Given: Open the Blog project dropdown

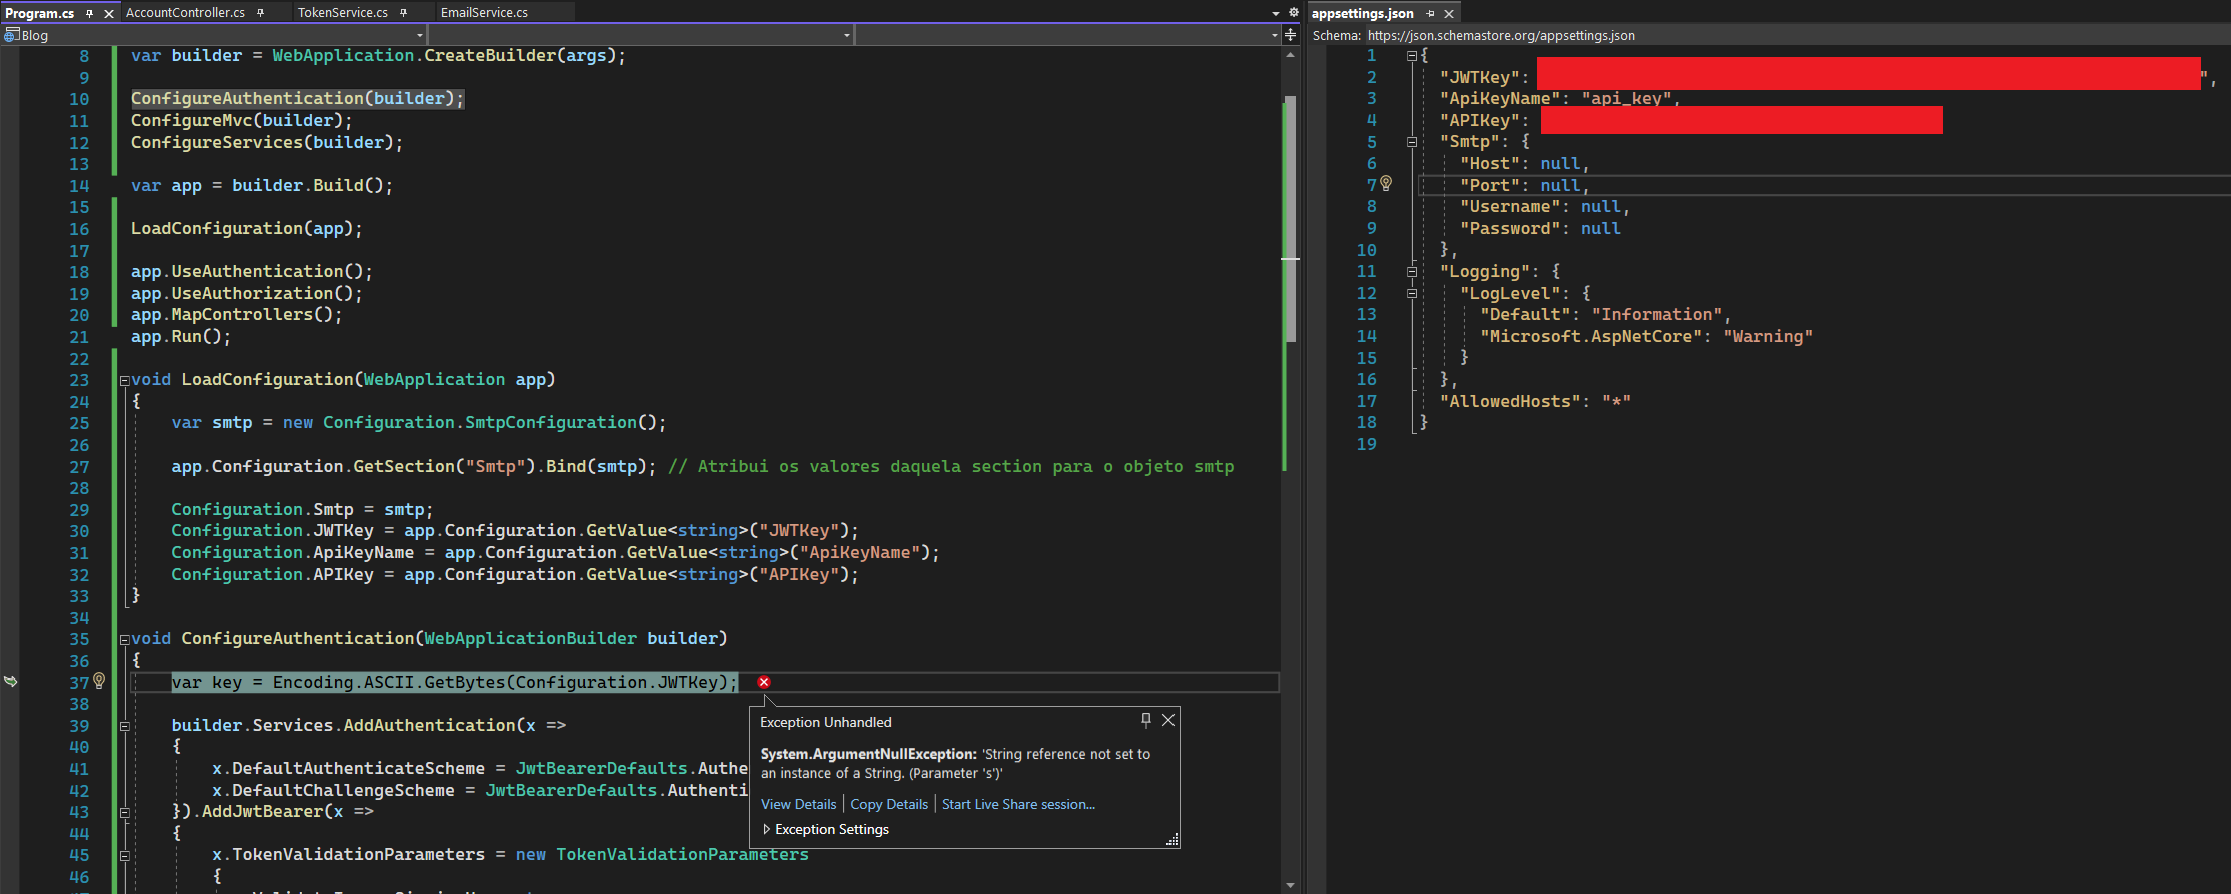Looking at the screenshot, I should (419, 36).
